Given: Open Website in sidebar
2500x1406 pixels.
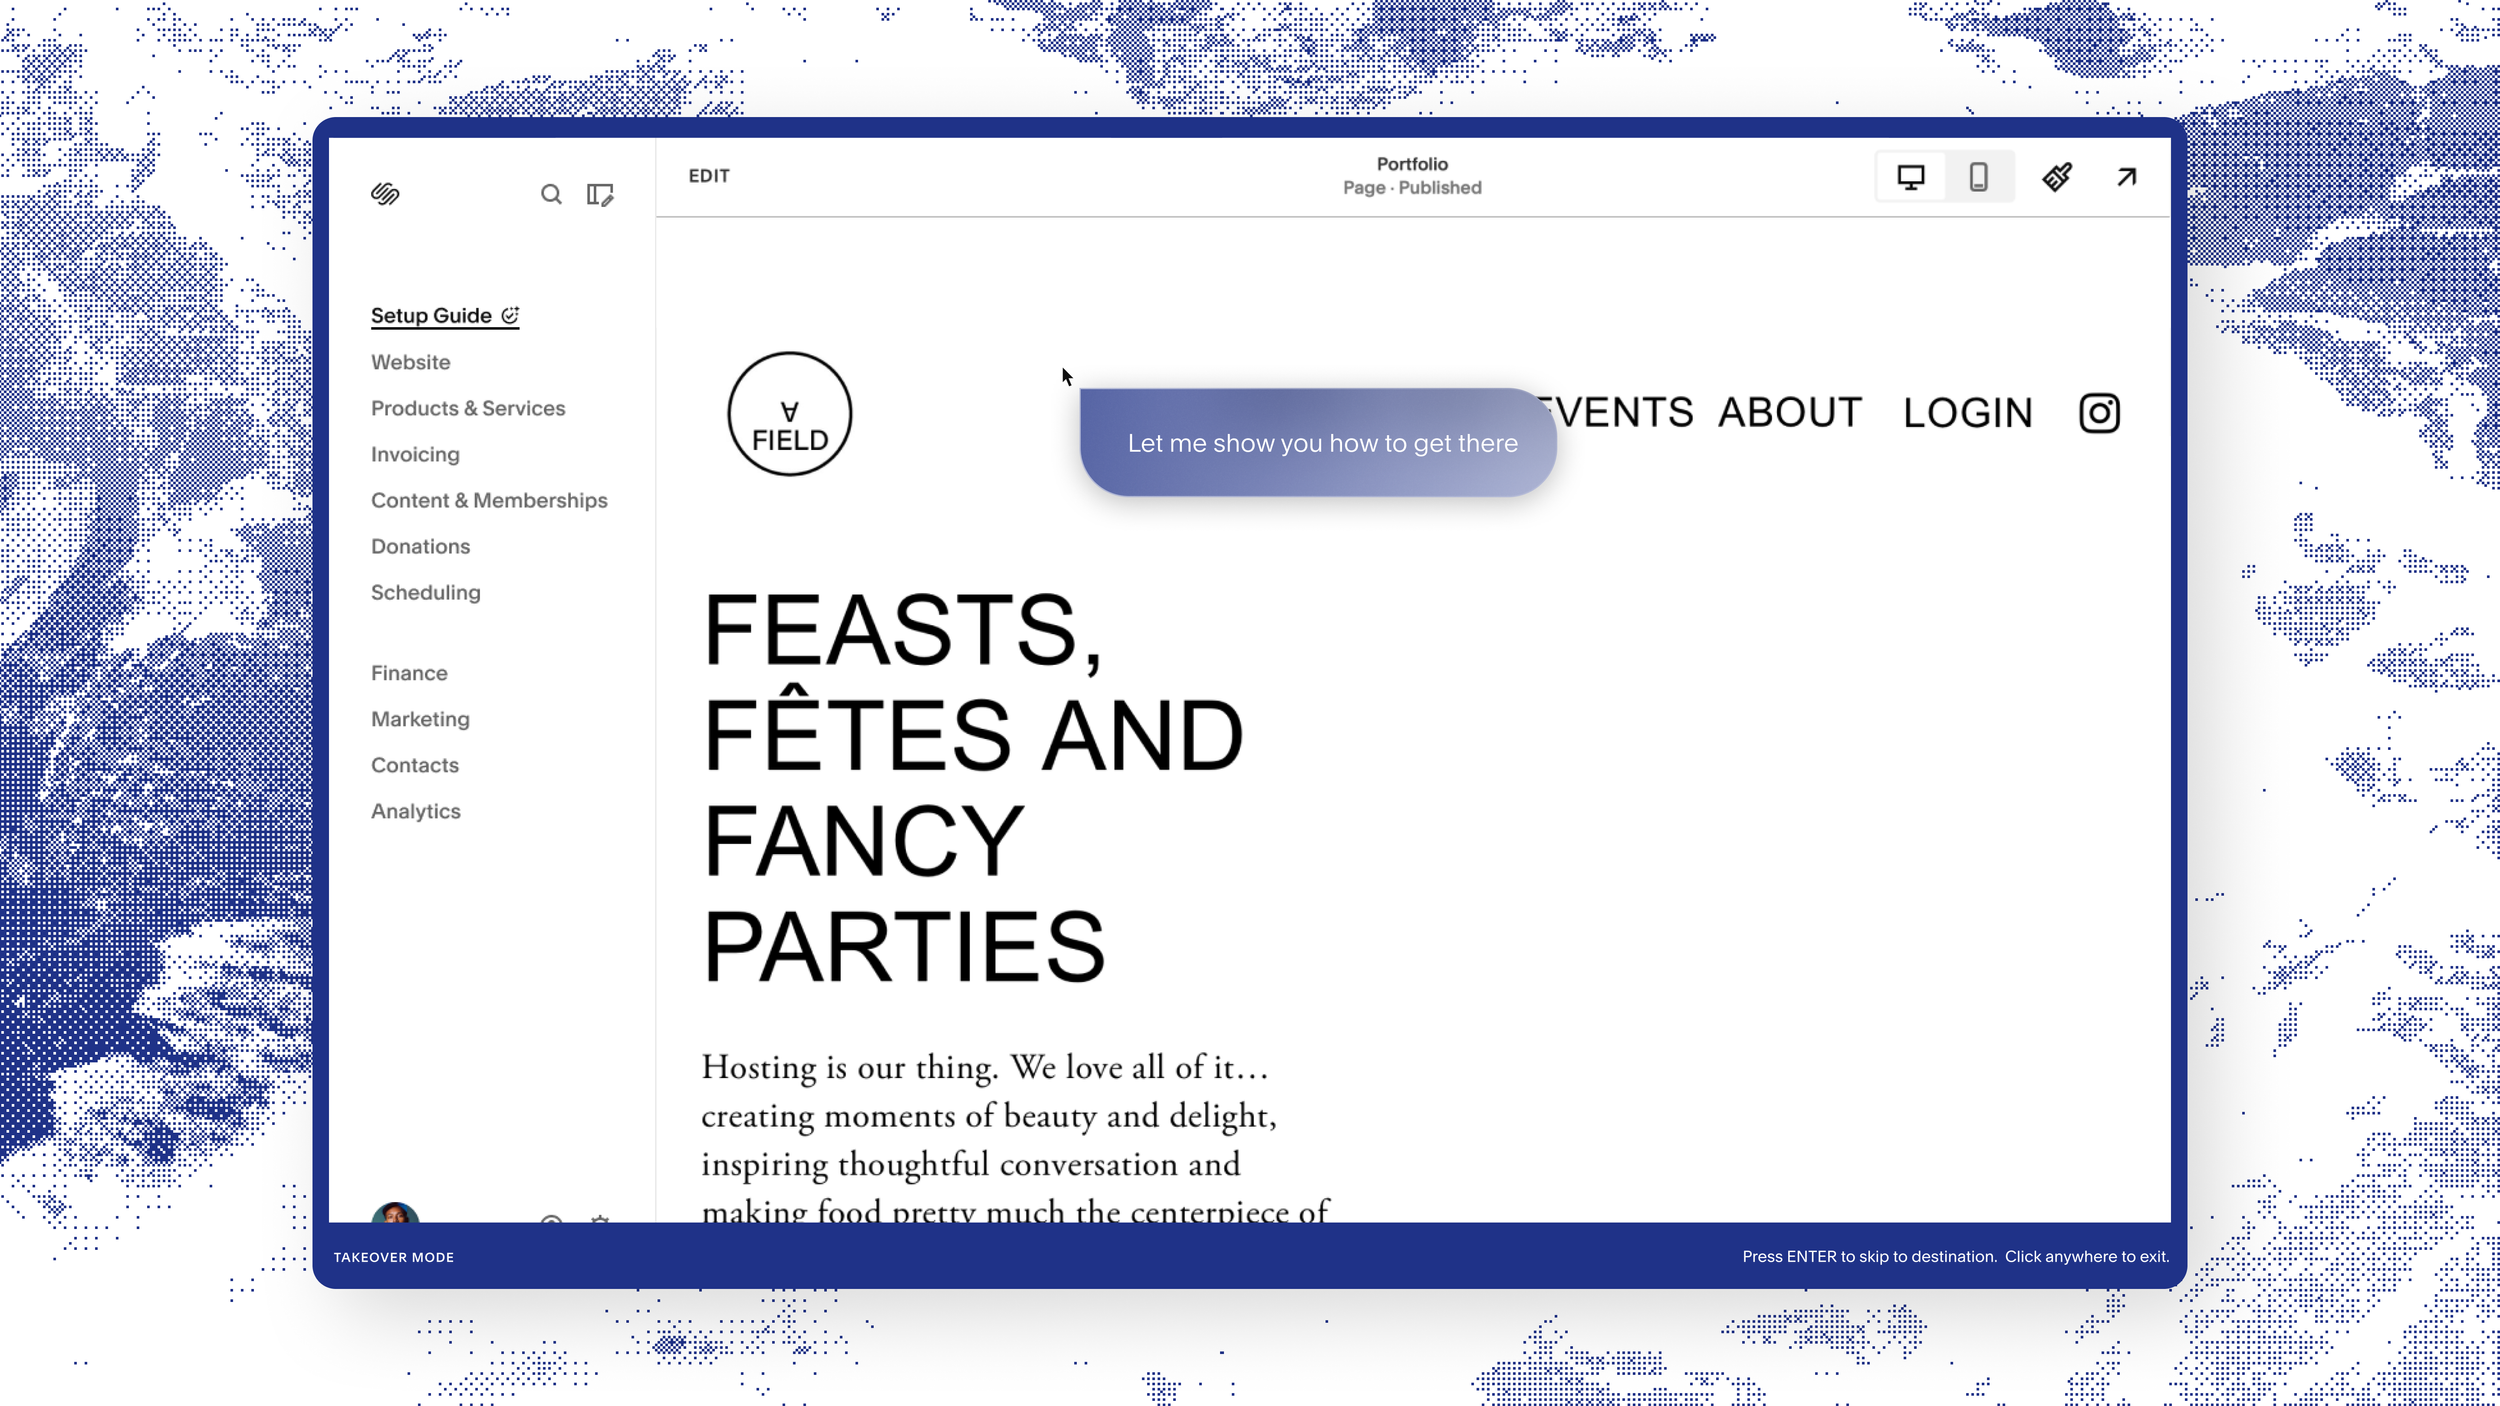Looking at the screenshot, I should [411, 362].
